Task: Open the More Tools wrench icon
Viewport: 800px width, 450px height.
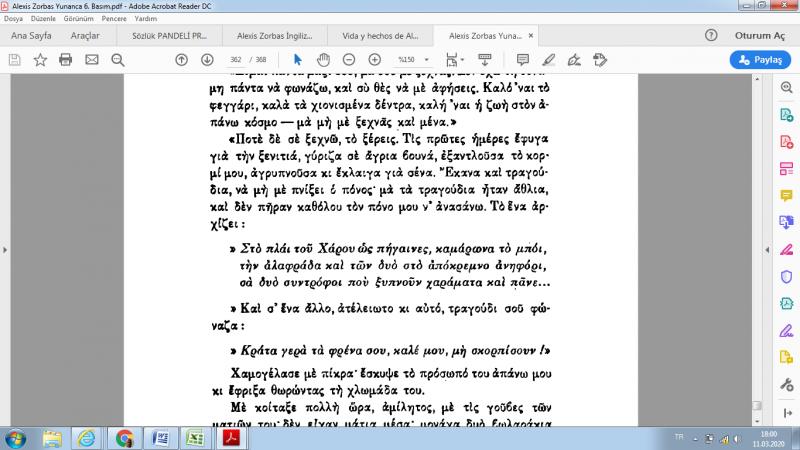Action: pos(786,385)
